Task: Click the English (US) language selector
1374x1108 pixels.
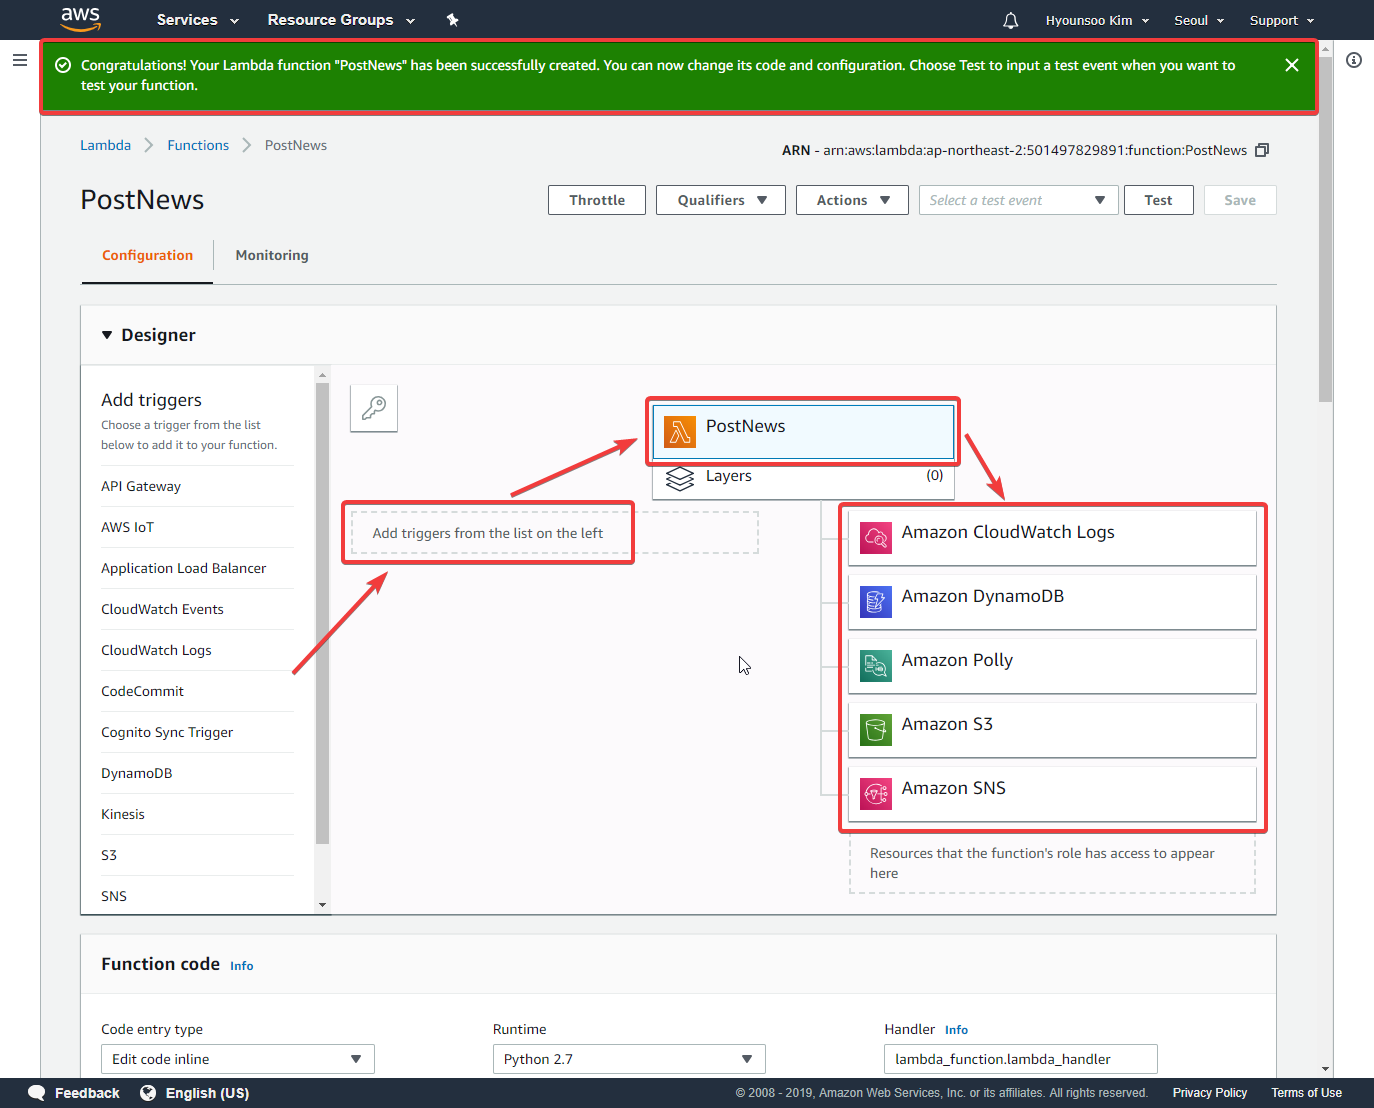Action: coord(207,1093)
